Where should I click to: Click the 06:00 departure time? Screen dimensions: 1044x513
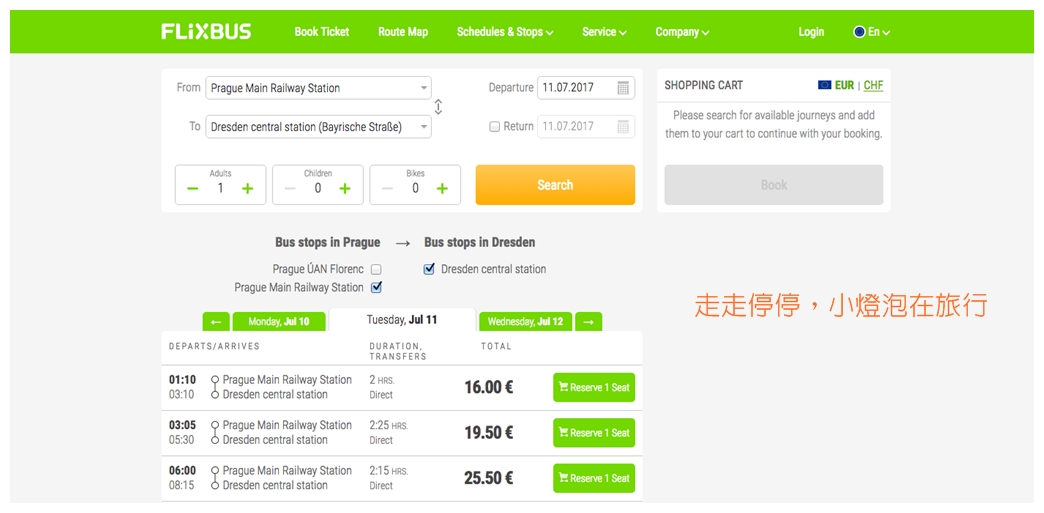pos(182,471)
